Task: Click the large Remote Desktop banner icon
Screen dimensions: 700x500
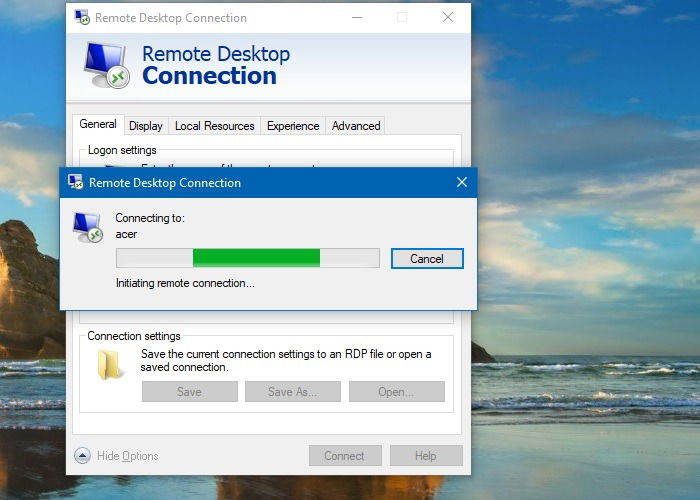Action: coord(107,65)
